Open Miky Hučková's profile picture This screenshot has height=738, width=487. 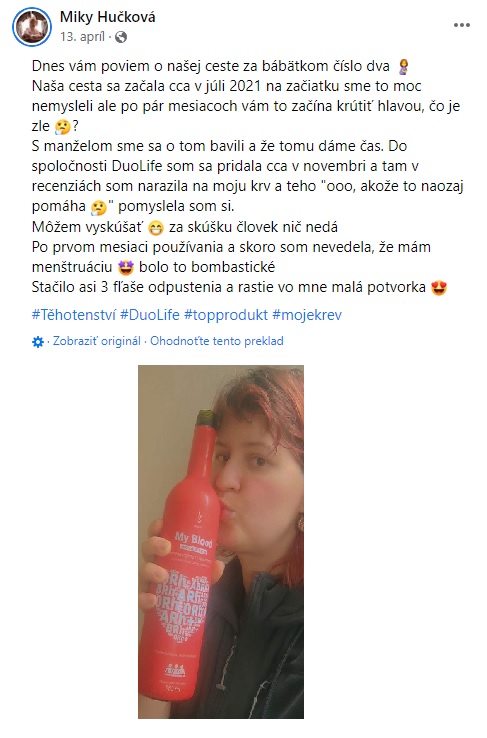[32, 27]
